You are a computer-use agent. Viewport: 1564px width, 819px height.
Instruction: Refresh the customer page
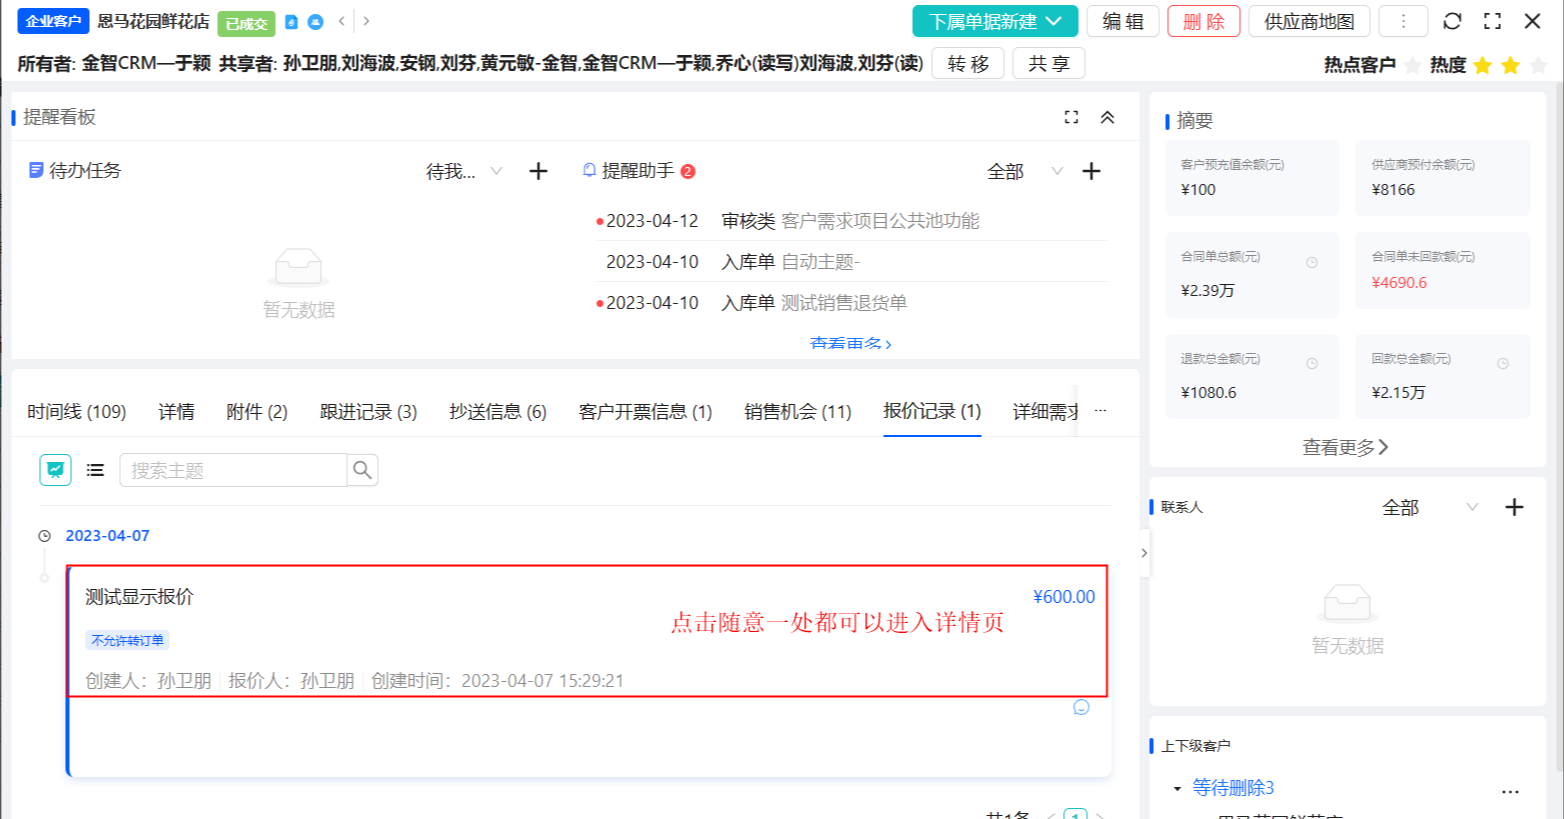click(x=1453, y=21)
